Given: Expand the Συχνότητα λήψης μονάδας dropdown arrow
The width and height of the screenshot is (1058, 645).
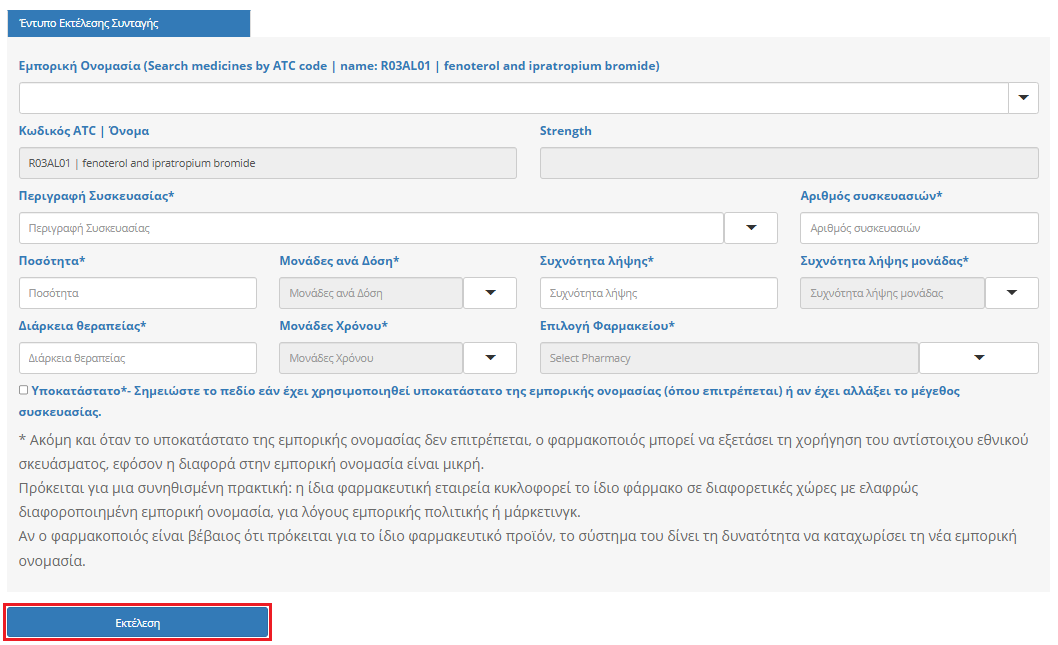Looking at the screenshot, I should coord(1012,293).
